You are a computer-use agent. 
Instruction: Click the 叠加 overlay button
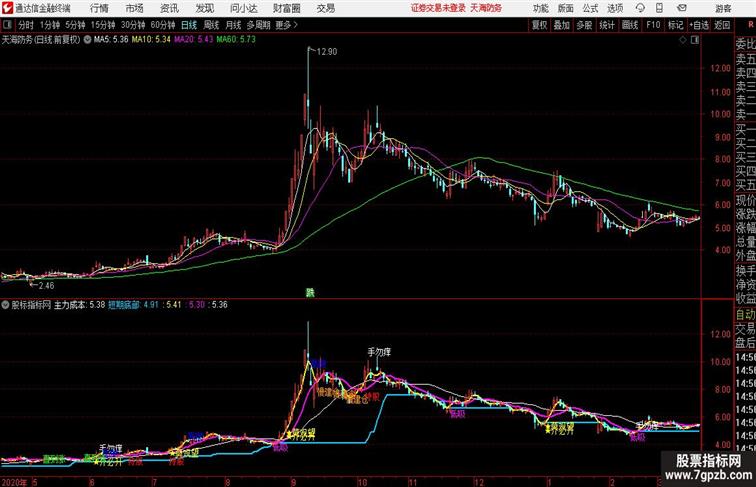coord(562,25)
